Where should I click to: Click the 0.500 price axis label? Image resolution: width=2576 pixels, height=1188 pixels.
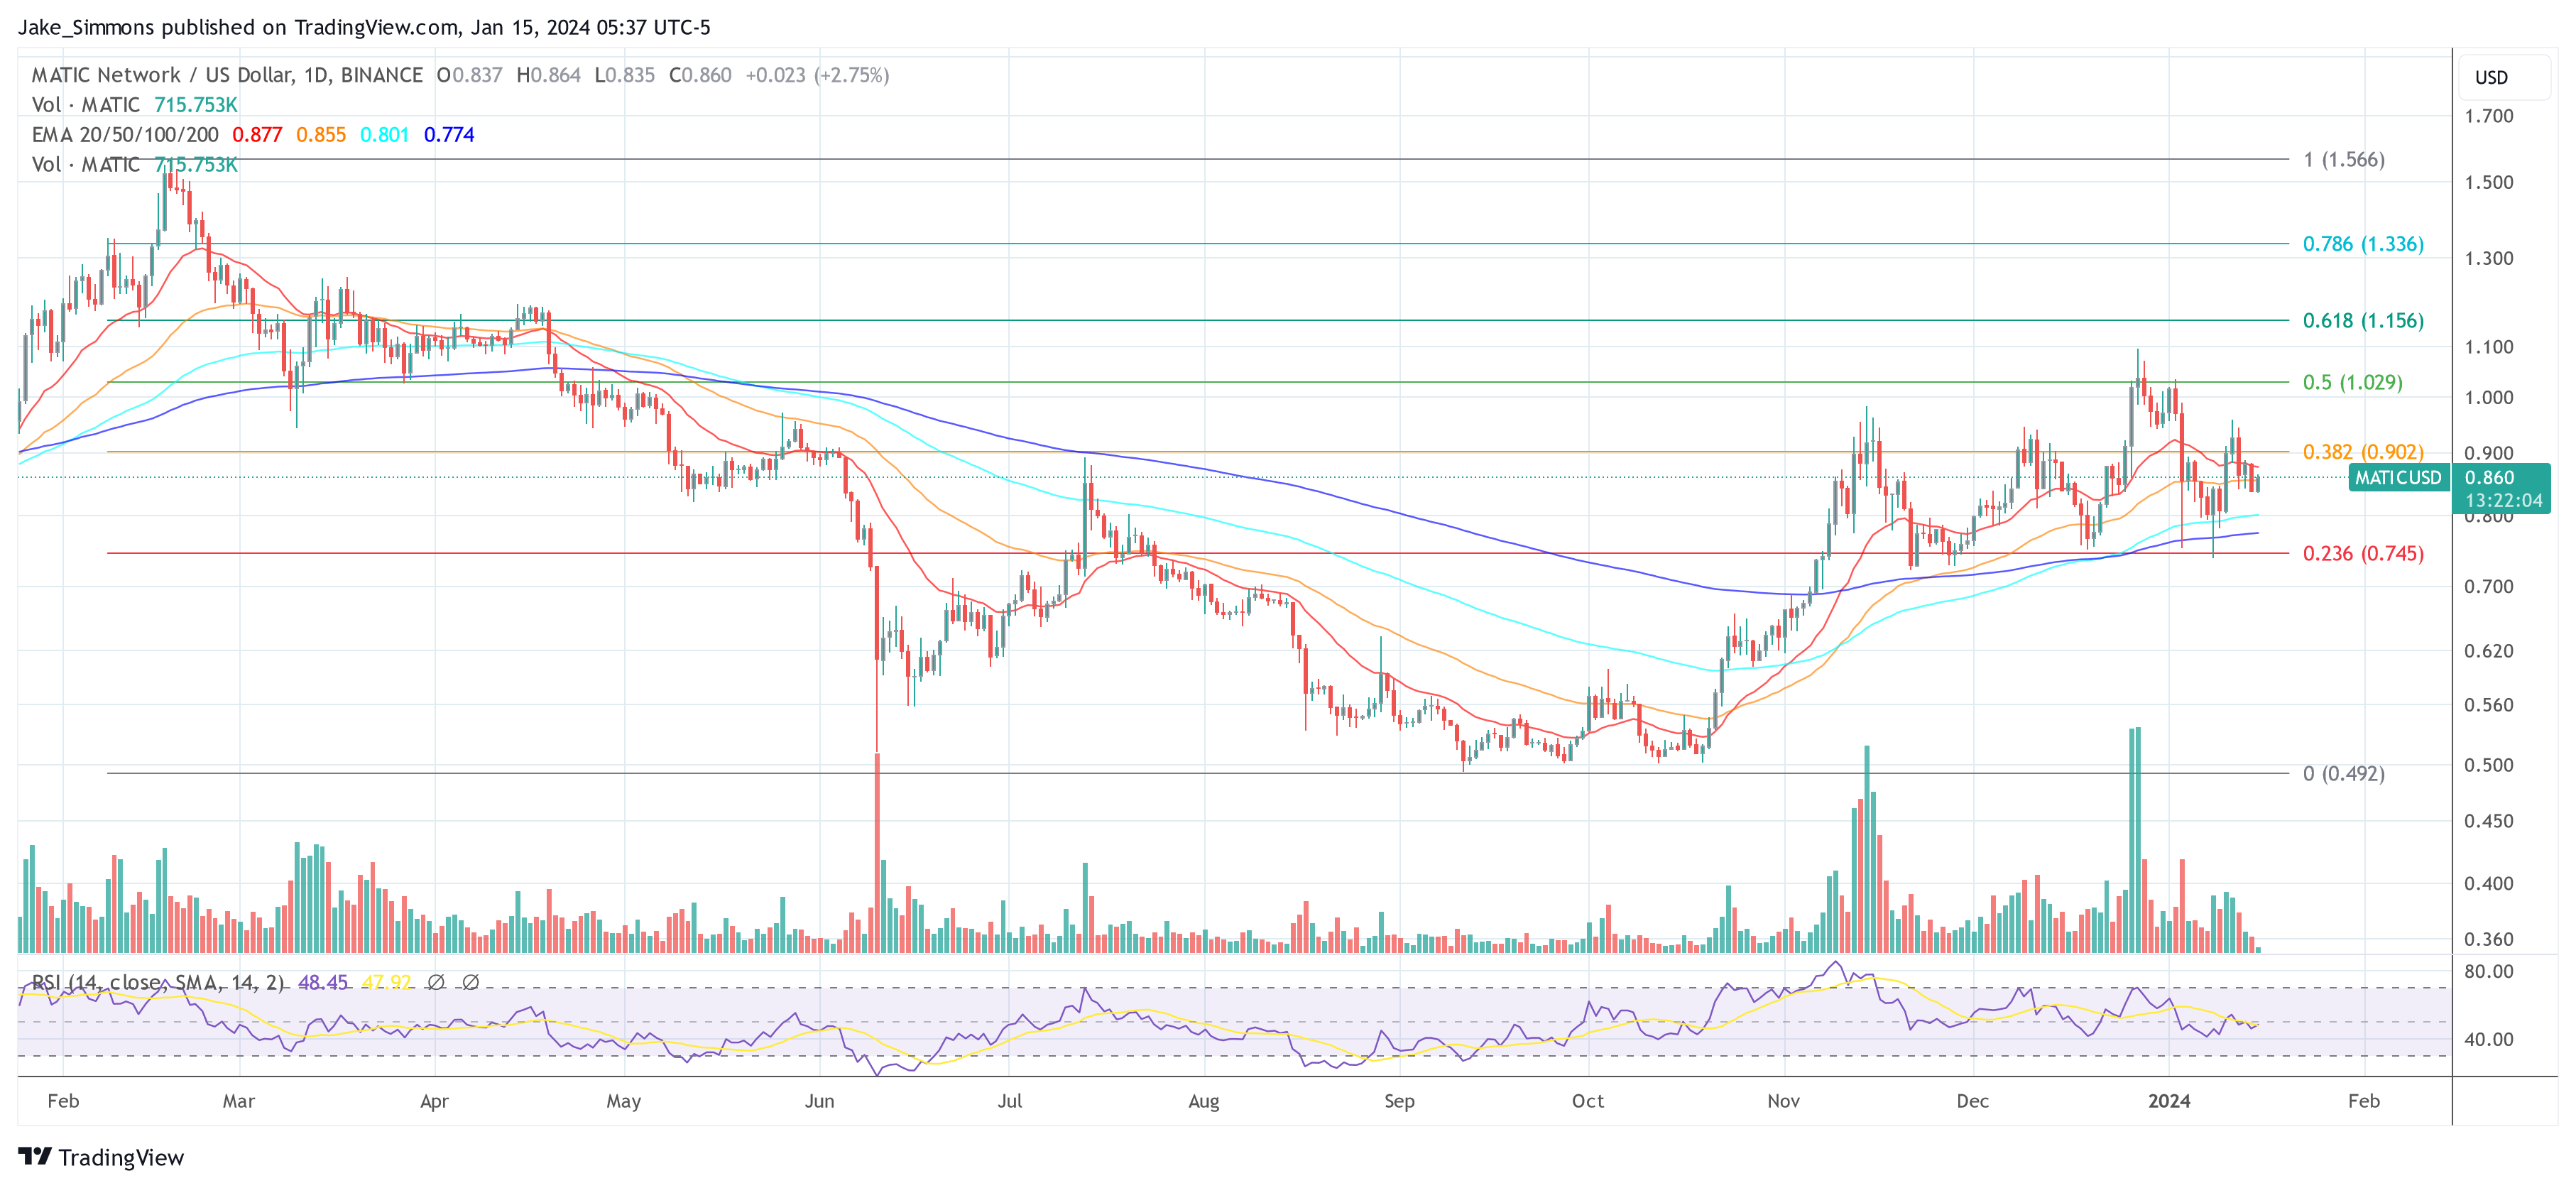2488,765
